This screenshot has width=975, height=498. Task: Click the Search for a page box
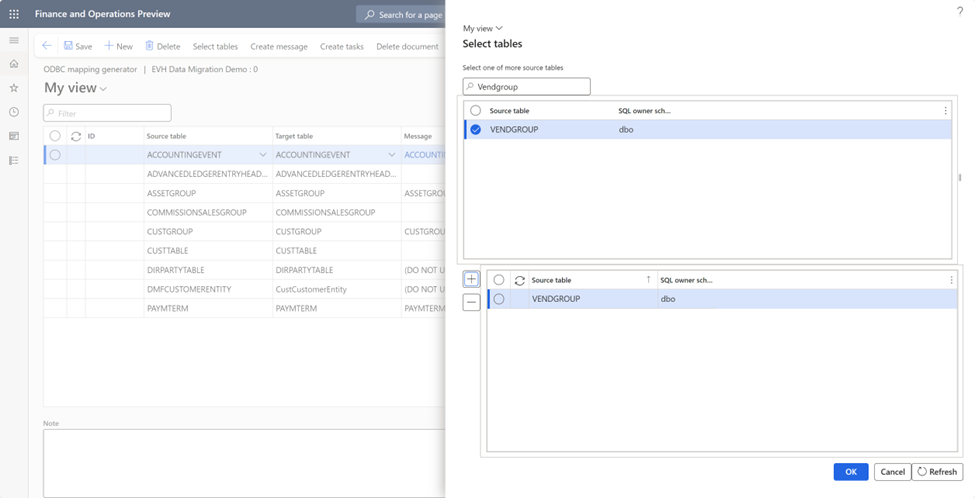click(x=402, y=14)
